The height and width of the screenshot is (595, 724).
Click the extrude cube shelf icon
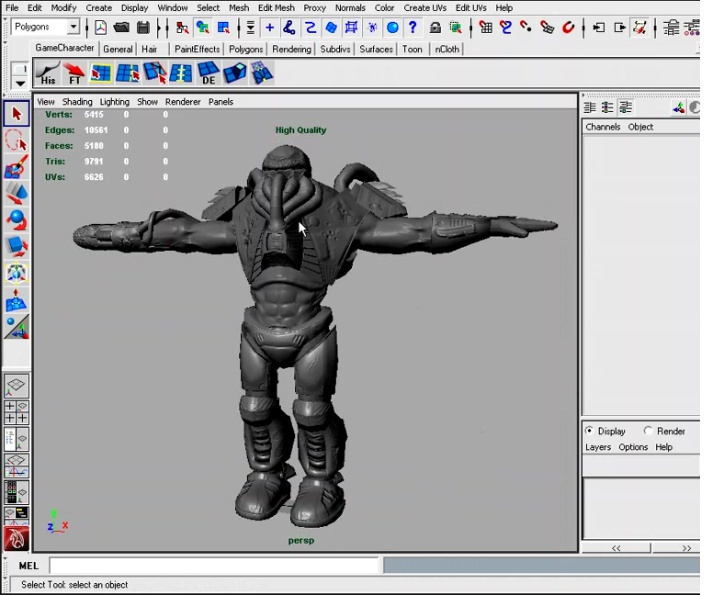pos(235,73)
